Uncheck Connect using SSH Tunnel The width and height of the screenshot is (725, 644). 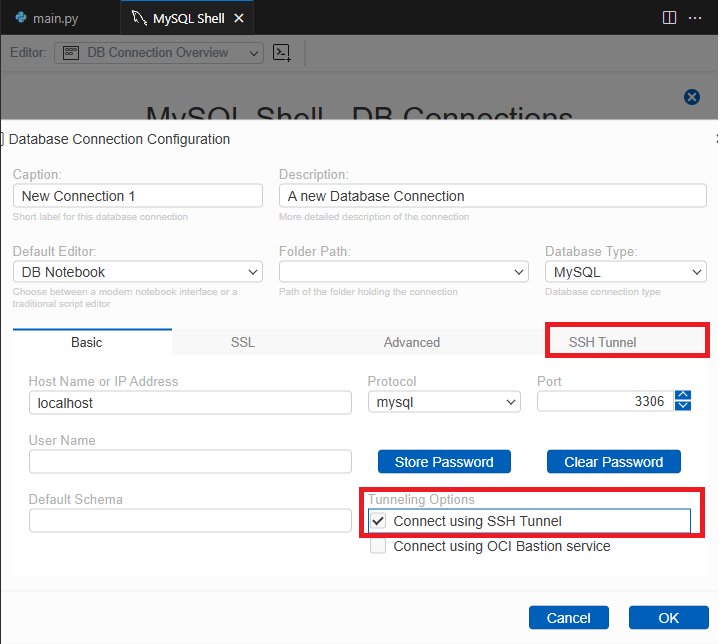pyautogui.click(x=378, y=521)
